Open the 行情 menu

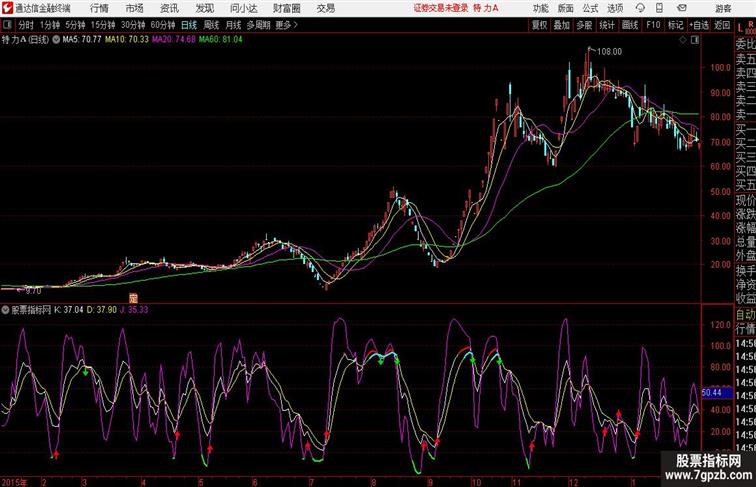[99, 8]
